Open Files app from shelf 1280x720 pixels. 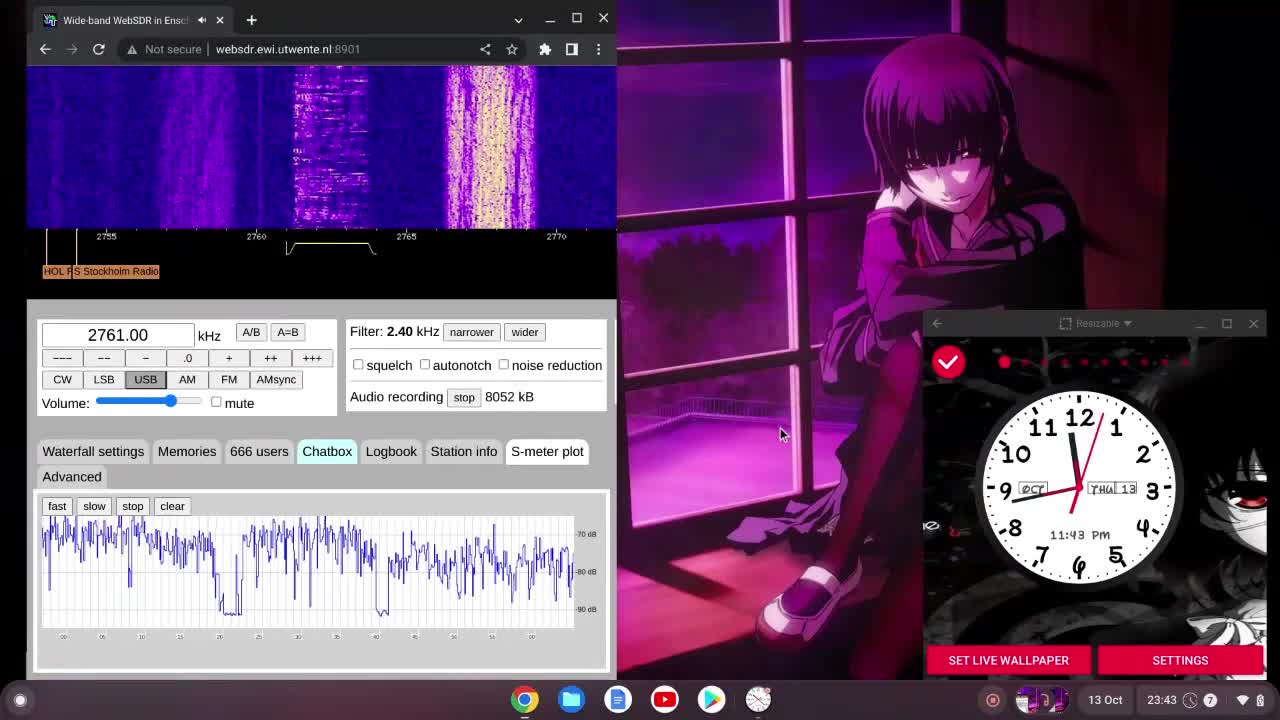[x=571, y=699]
